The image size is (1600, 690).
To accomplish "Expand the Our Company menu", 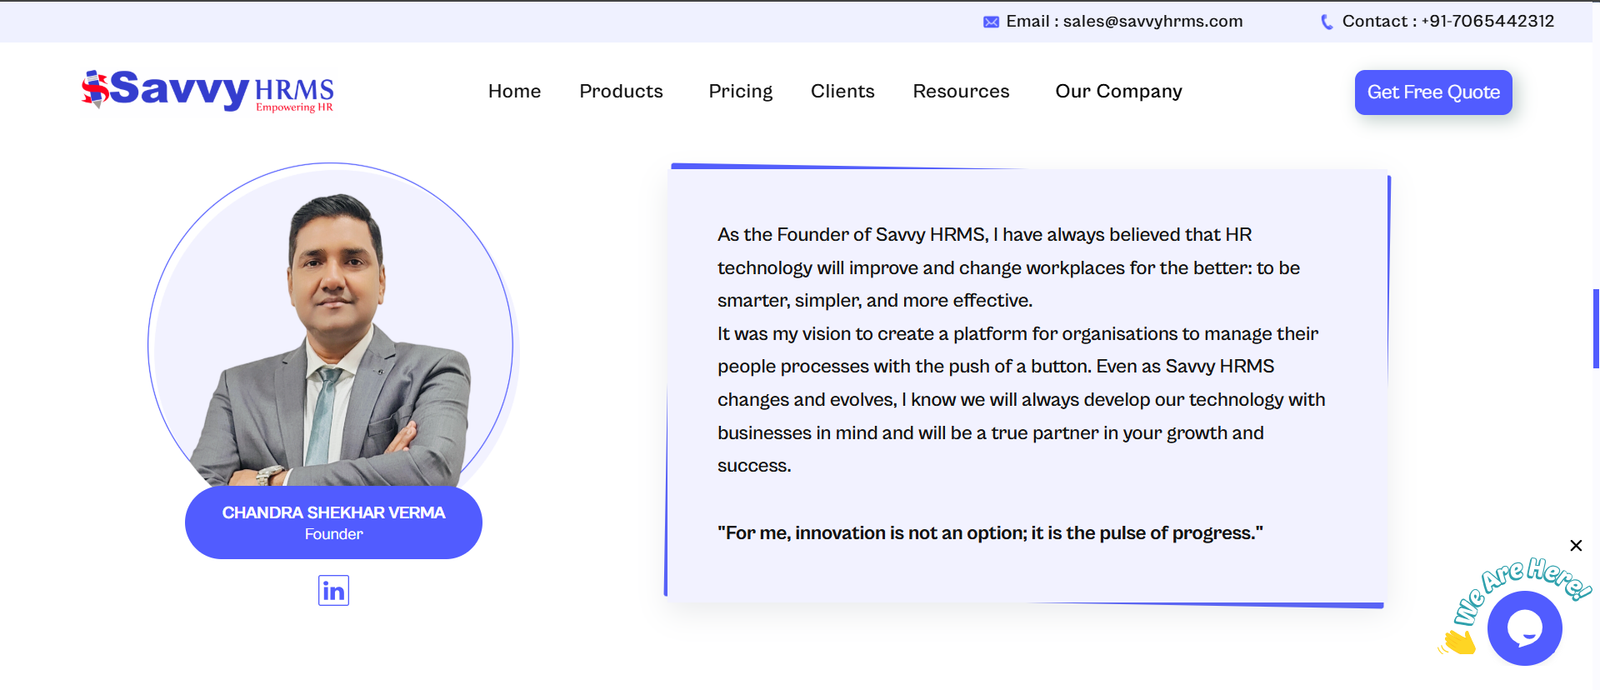I will point(1118,91).
